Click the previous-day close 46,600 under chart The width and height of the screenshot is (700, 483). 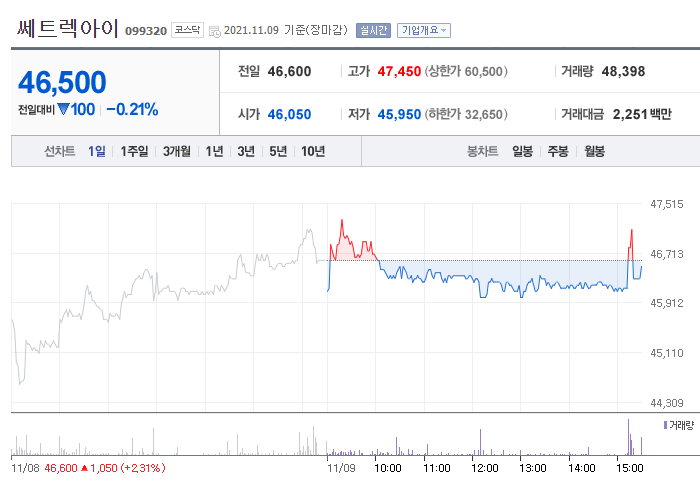pos(61,468)
